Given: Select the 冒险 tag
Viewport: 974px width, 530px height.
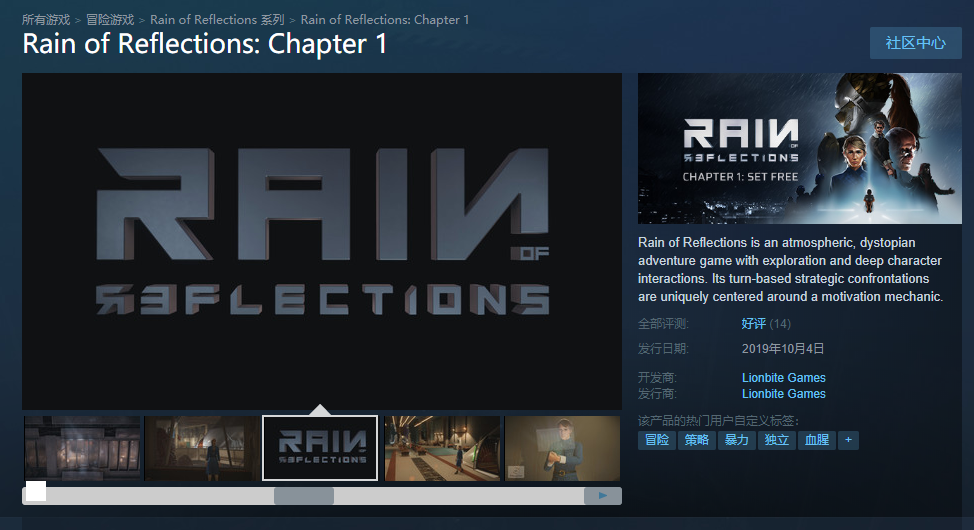Looking at the screenshot, I should click(657, 440).
